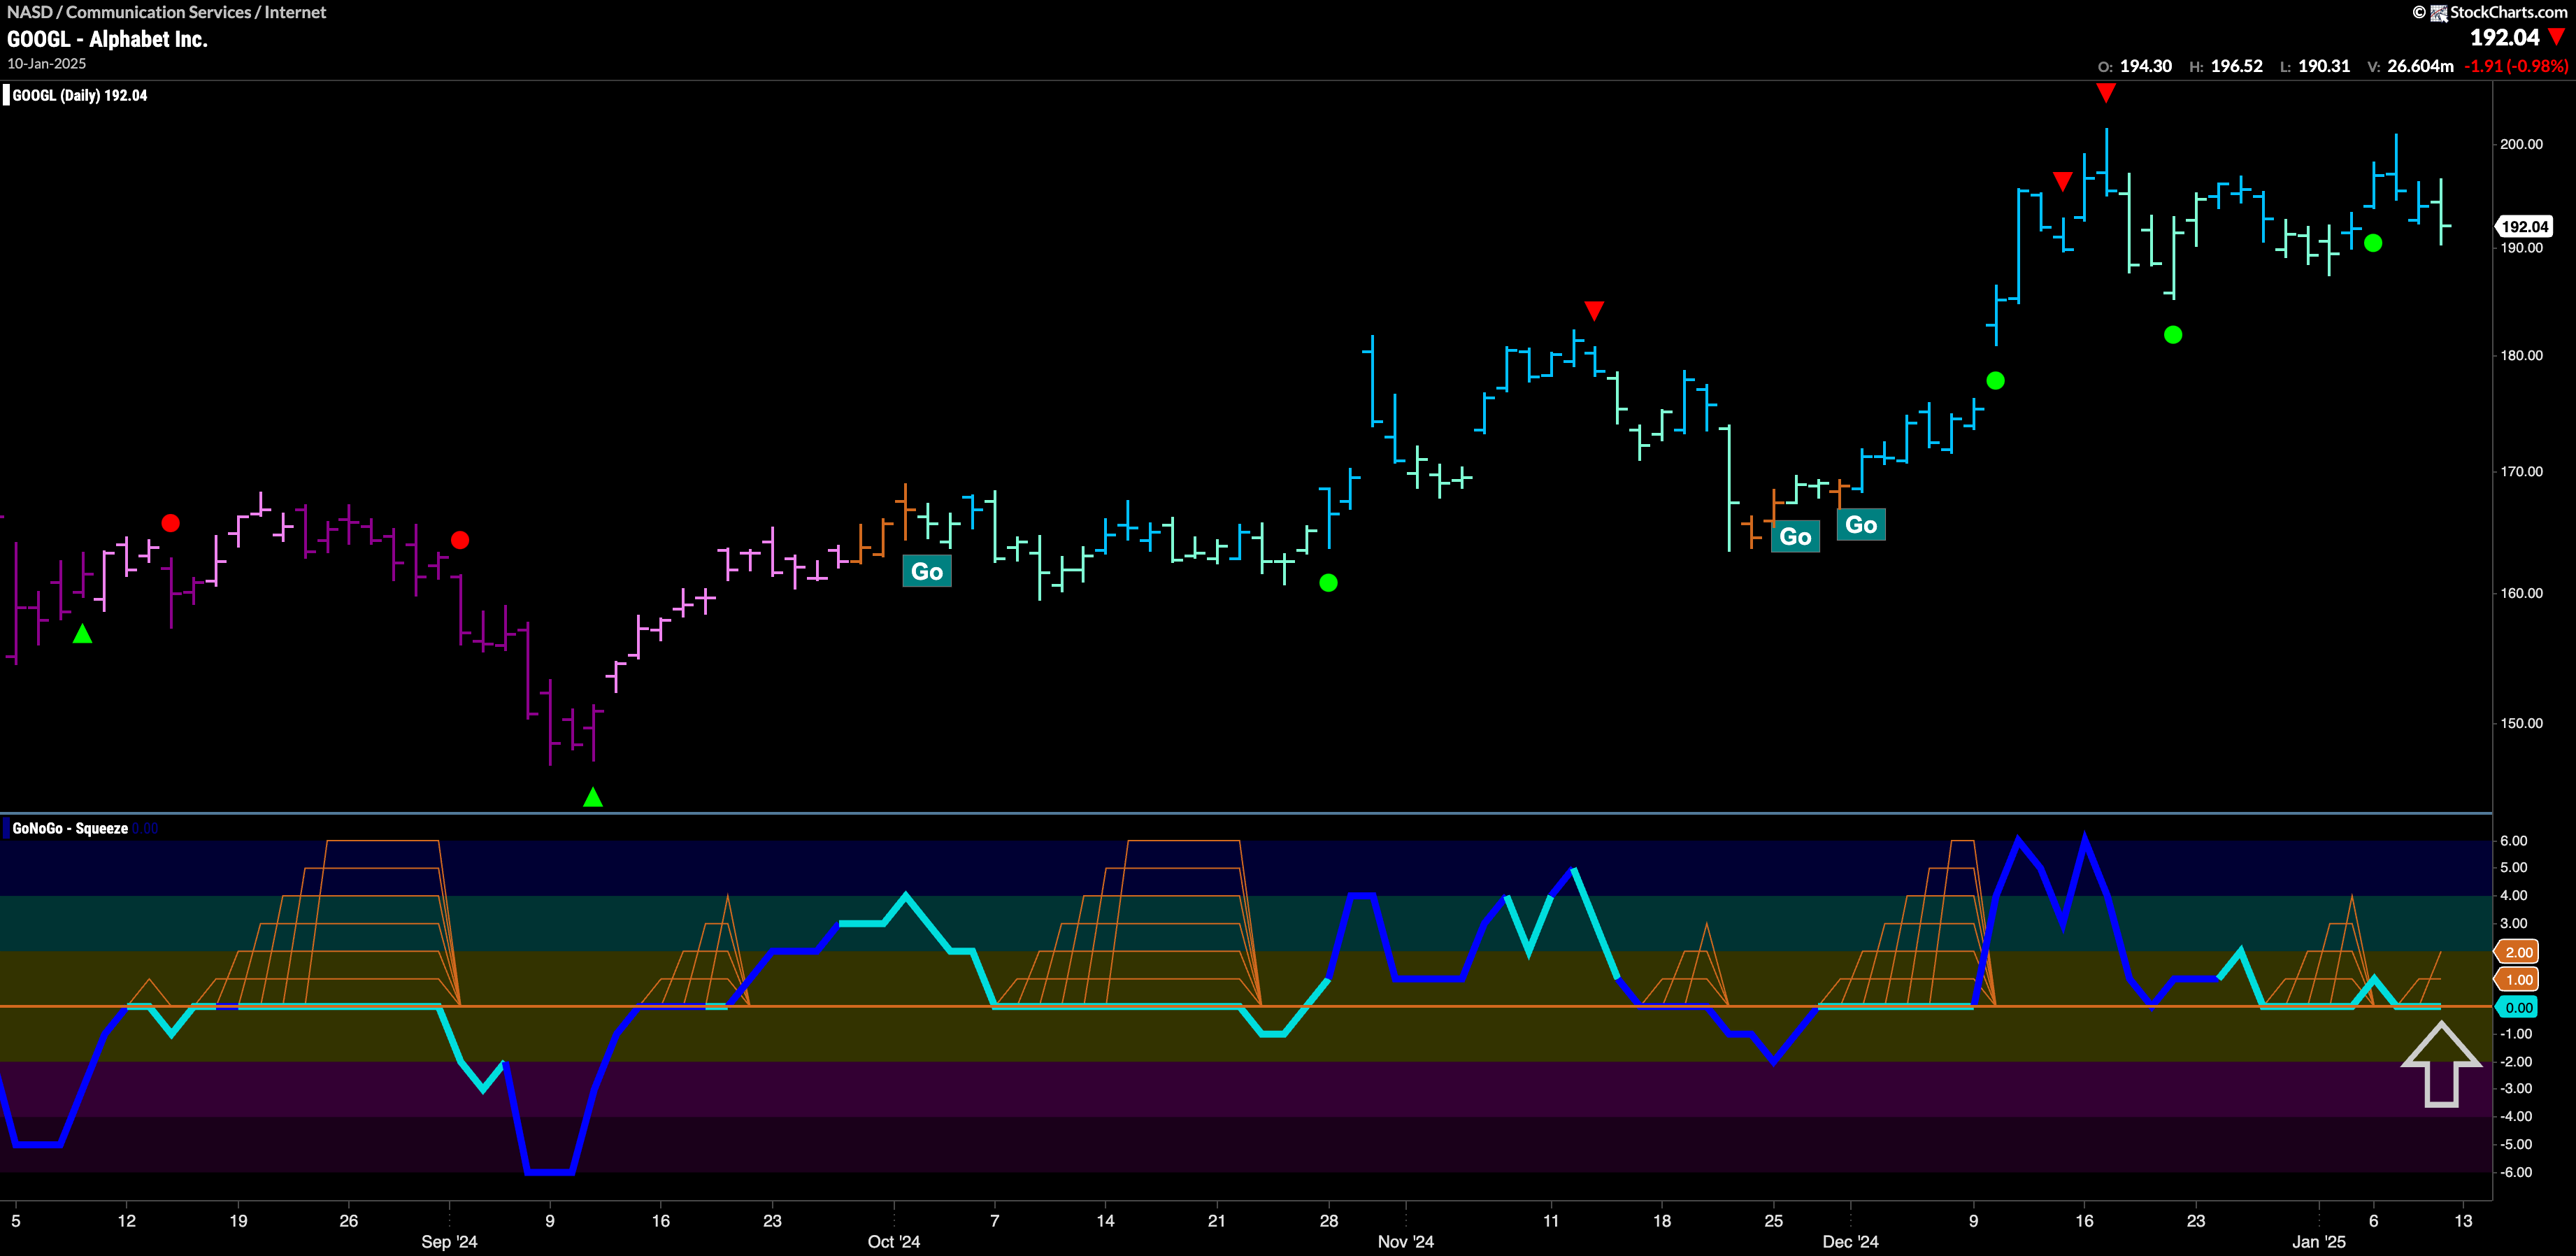The width and height of the screenshot is (2576, 1256).
Task: Click the NASD / Communication Services / Internet breadcrumb
Action: click(166, 12)
